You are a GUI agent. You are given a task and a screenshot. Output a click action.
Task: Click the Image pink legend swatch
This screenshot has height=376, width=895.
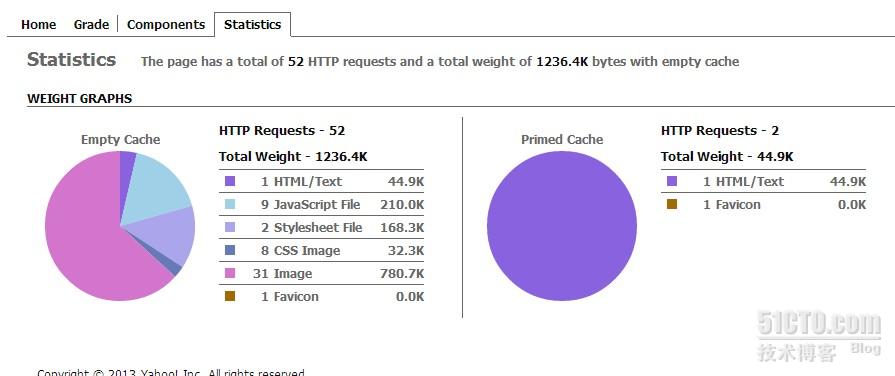[230, 273]
